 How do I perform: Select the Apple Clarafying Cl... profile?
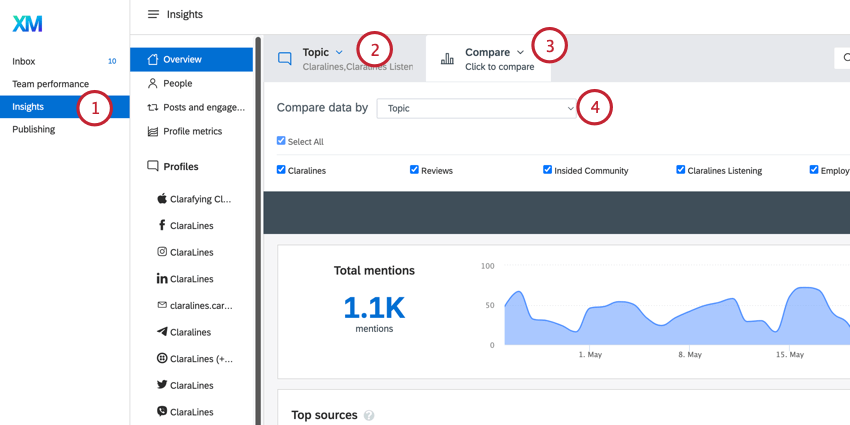coord(194,199)
